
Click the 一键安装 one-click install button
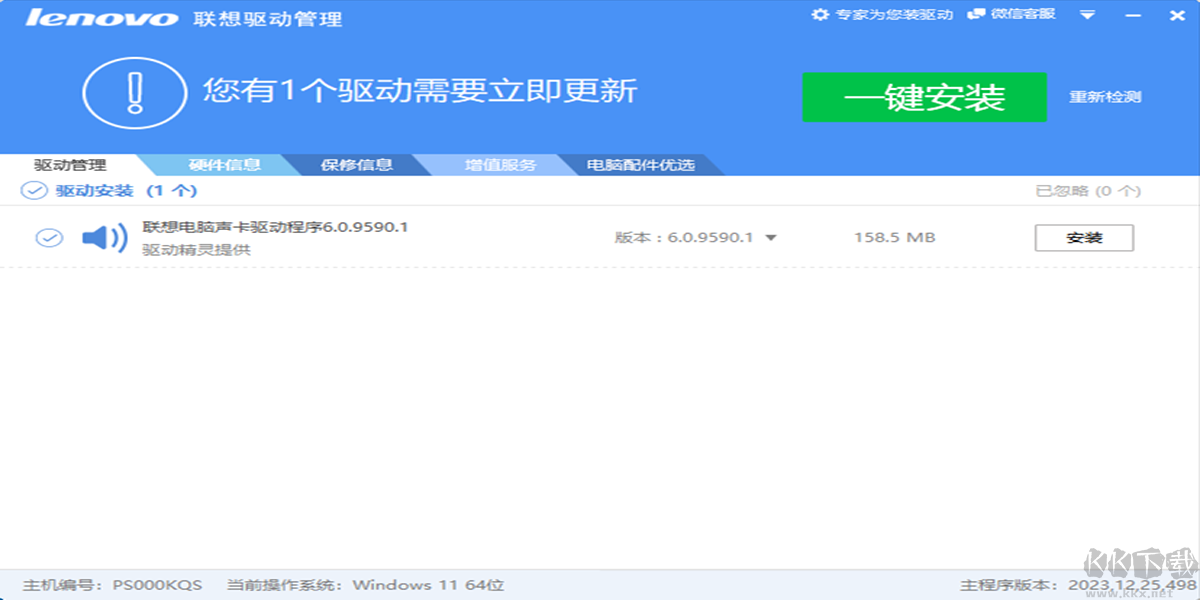[x=924, y=97]
